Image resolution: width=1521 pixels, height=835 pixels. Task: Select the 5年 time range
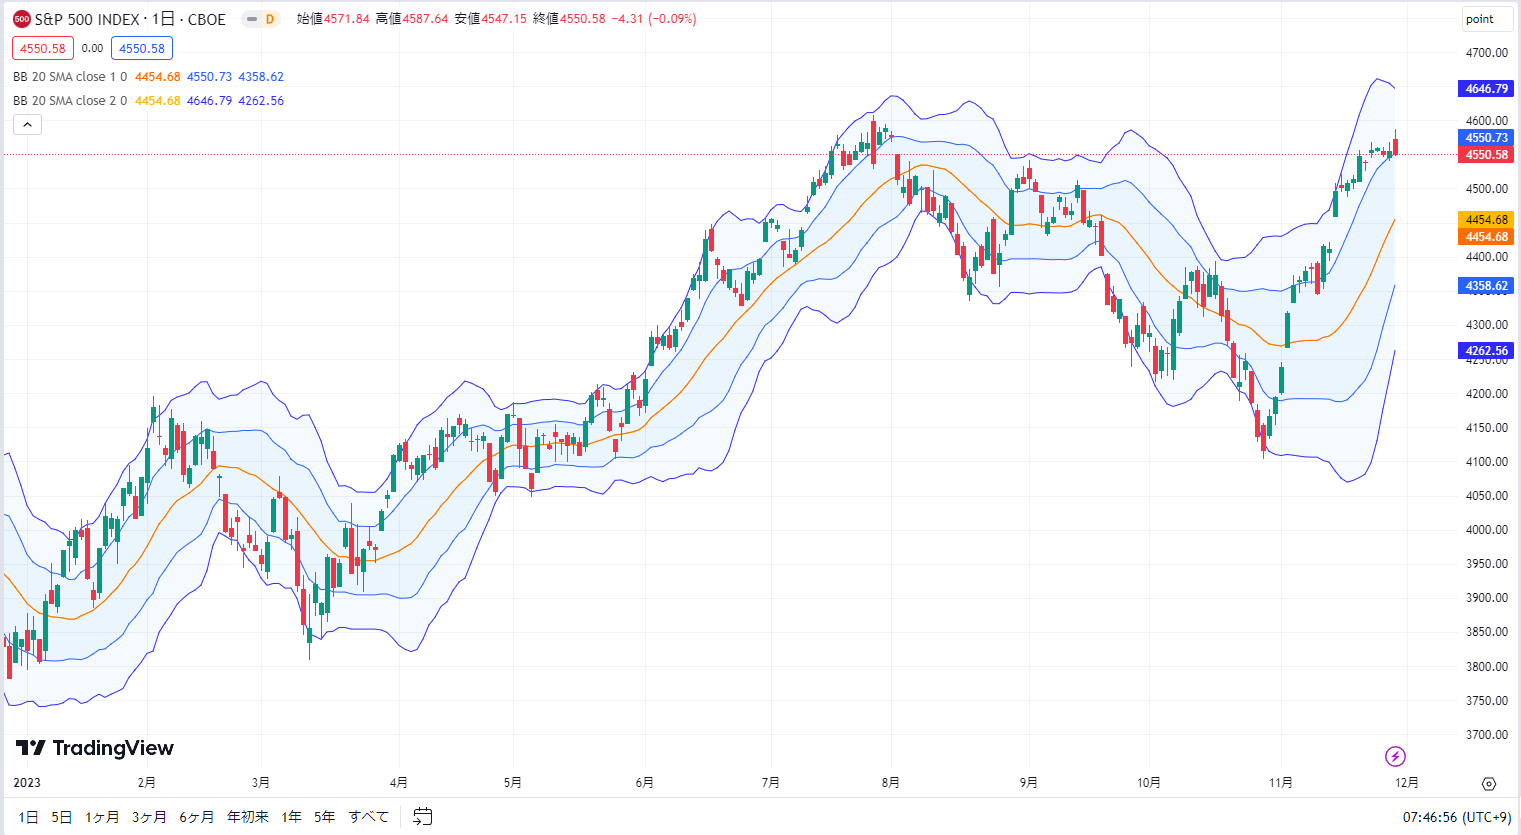325,817
